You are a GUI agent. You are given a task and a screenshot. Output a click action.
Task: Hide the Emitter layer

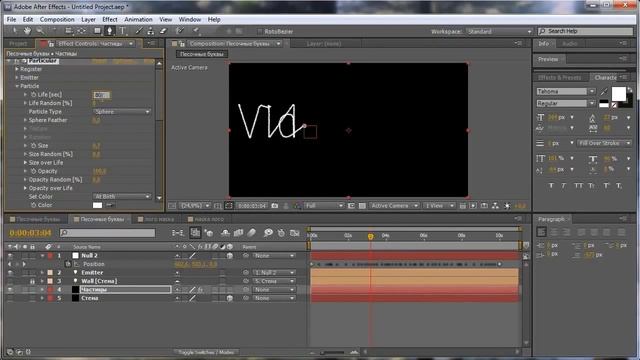[x=10, y=273]
